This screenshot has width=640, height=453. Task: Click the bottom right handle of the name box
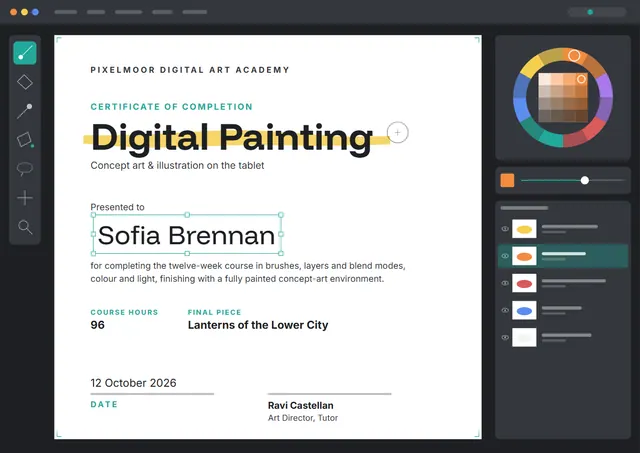click(281, 253)
